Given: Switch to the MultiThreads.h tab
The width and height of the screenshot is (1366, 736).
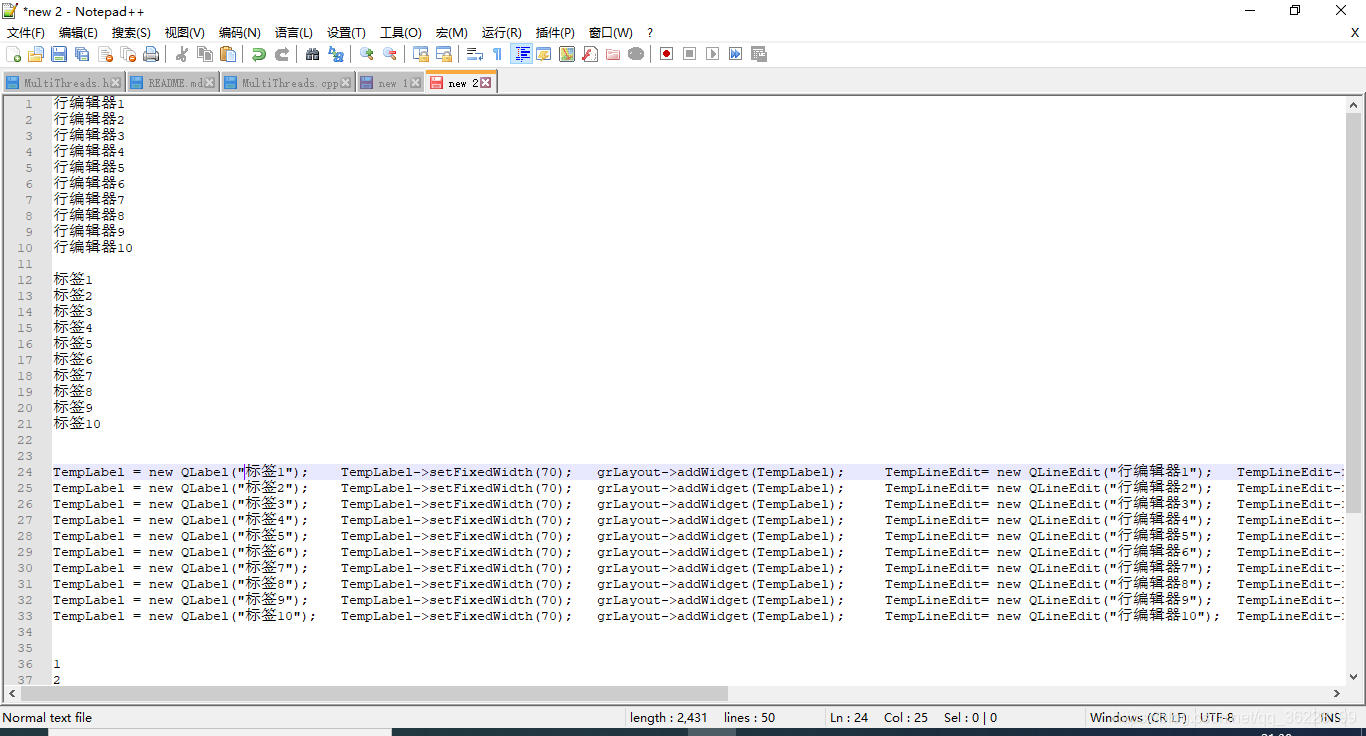Looking at the screenshot, I should (x=63, y=83).
